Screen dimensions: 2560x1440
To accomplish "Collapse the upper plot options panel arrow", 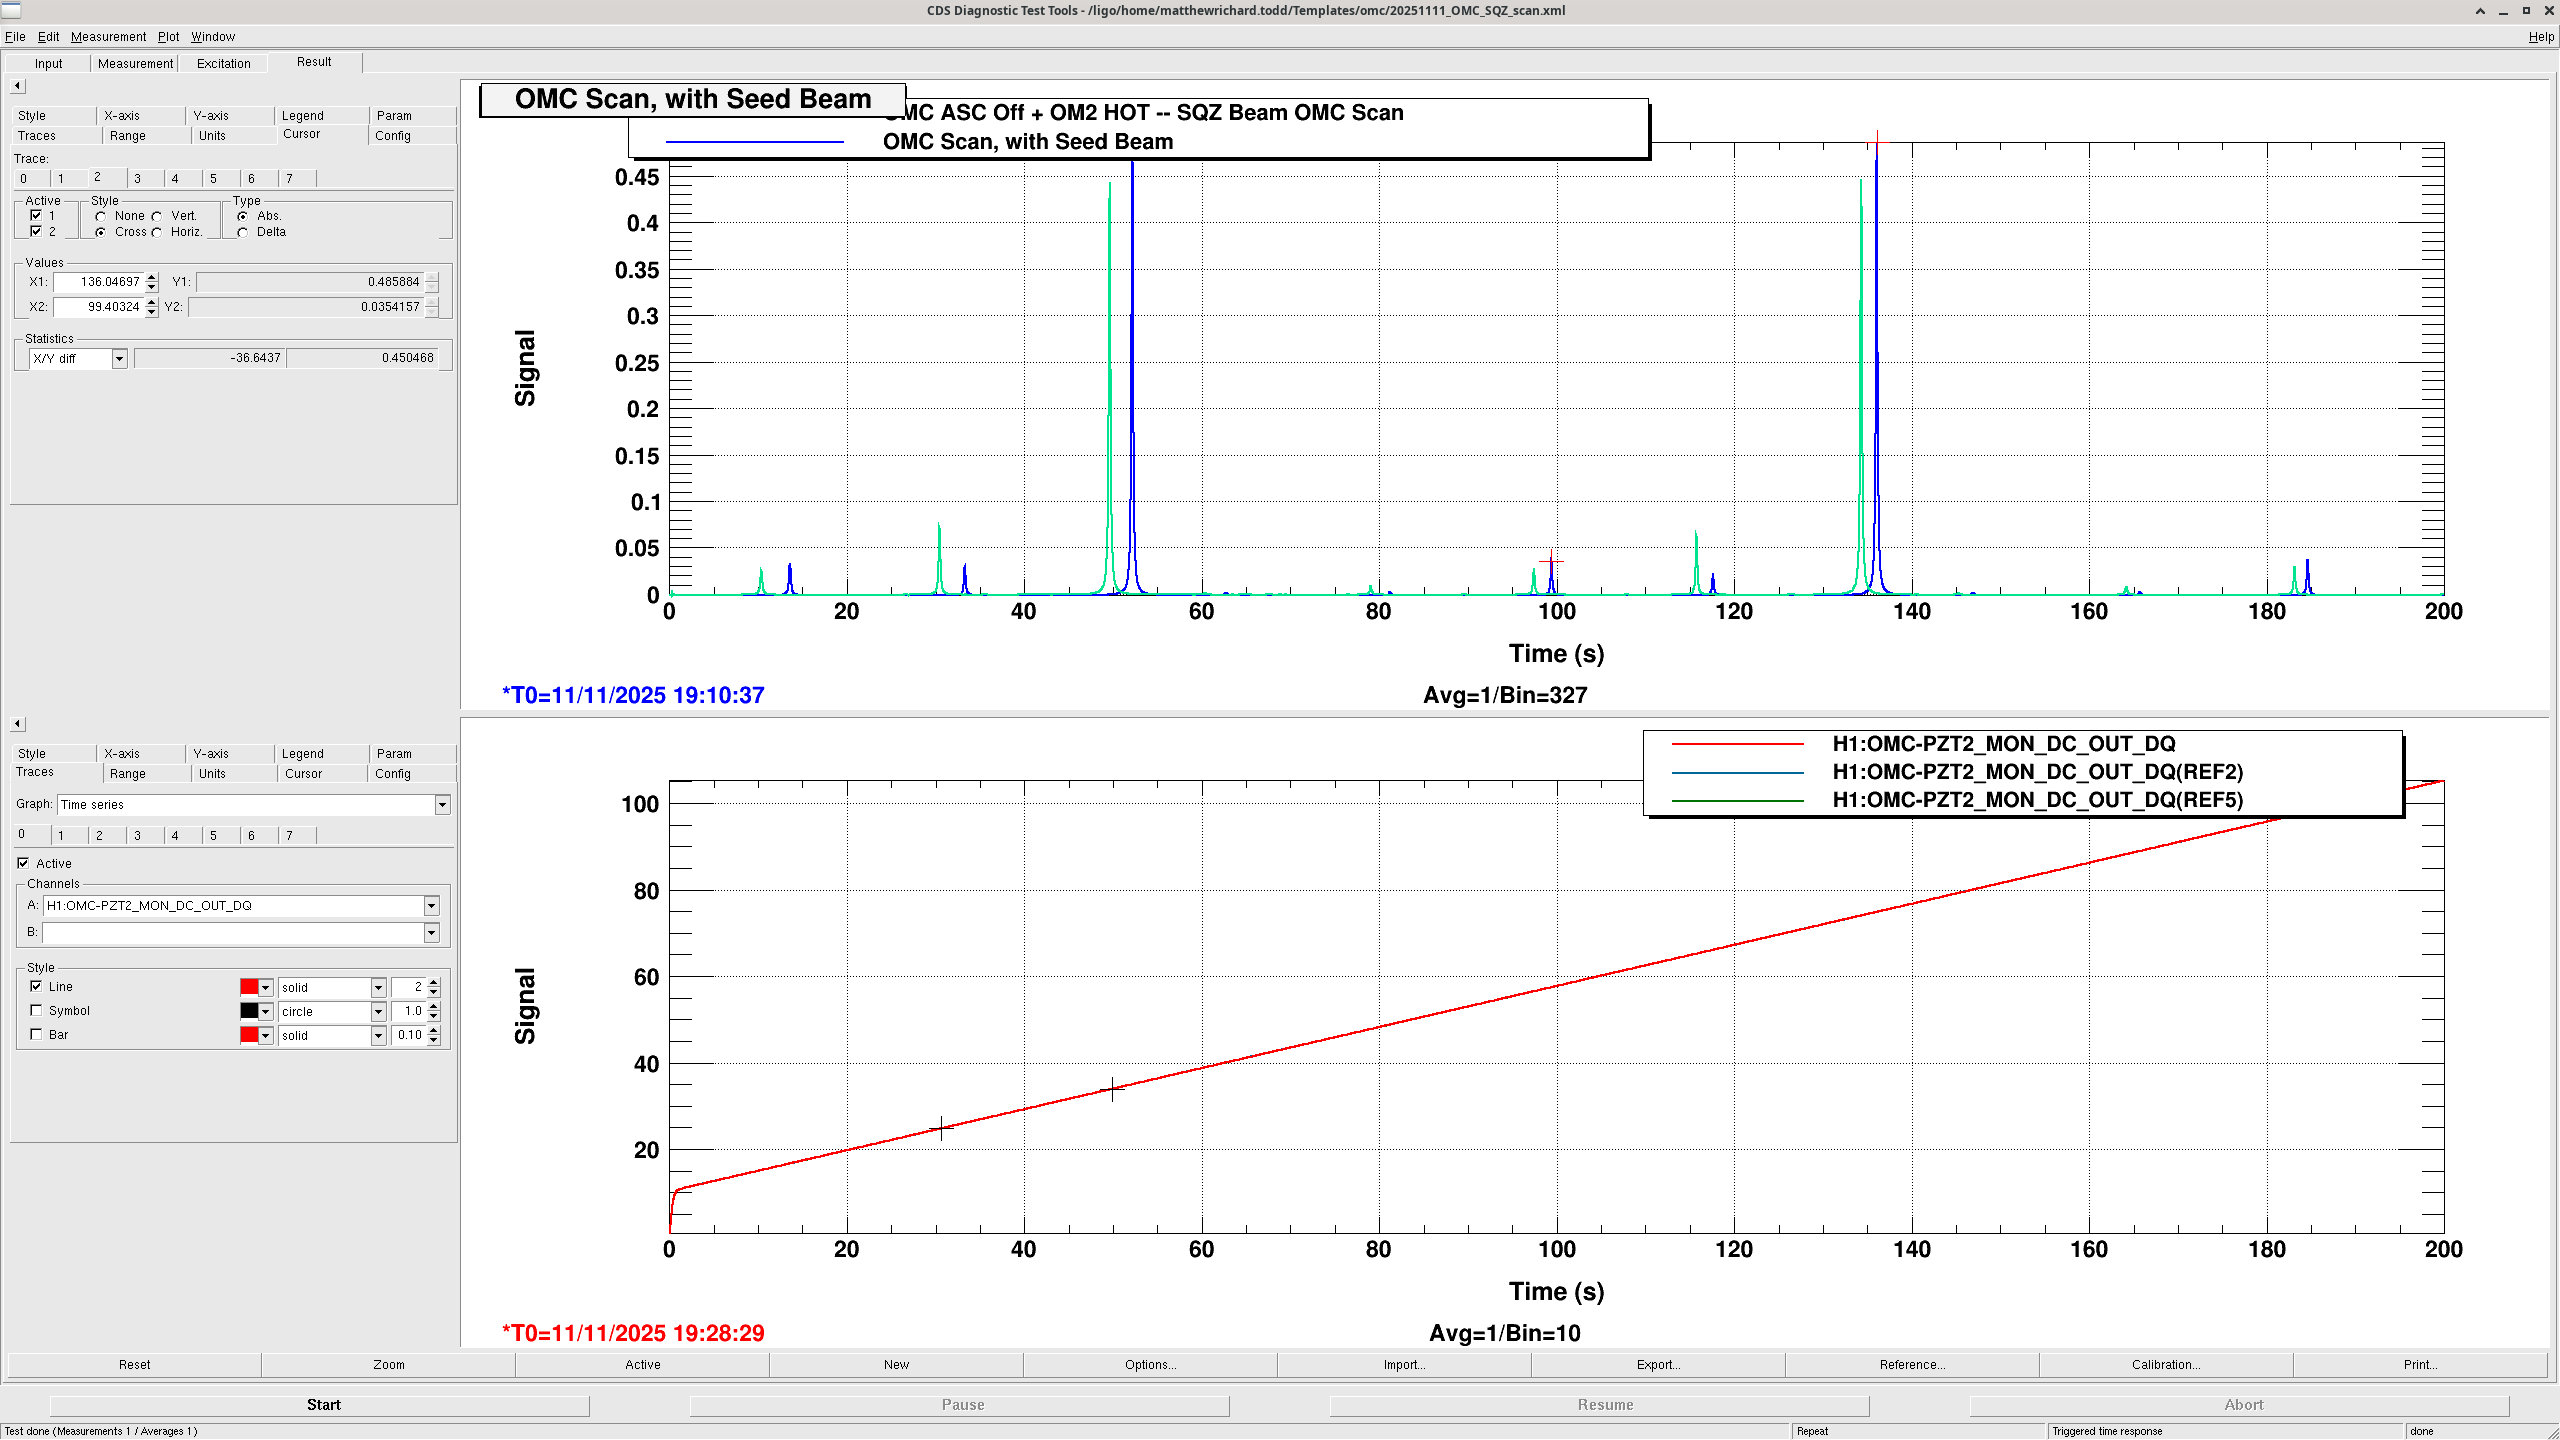I will click(x=17, y=86).
